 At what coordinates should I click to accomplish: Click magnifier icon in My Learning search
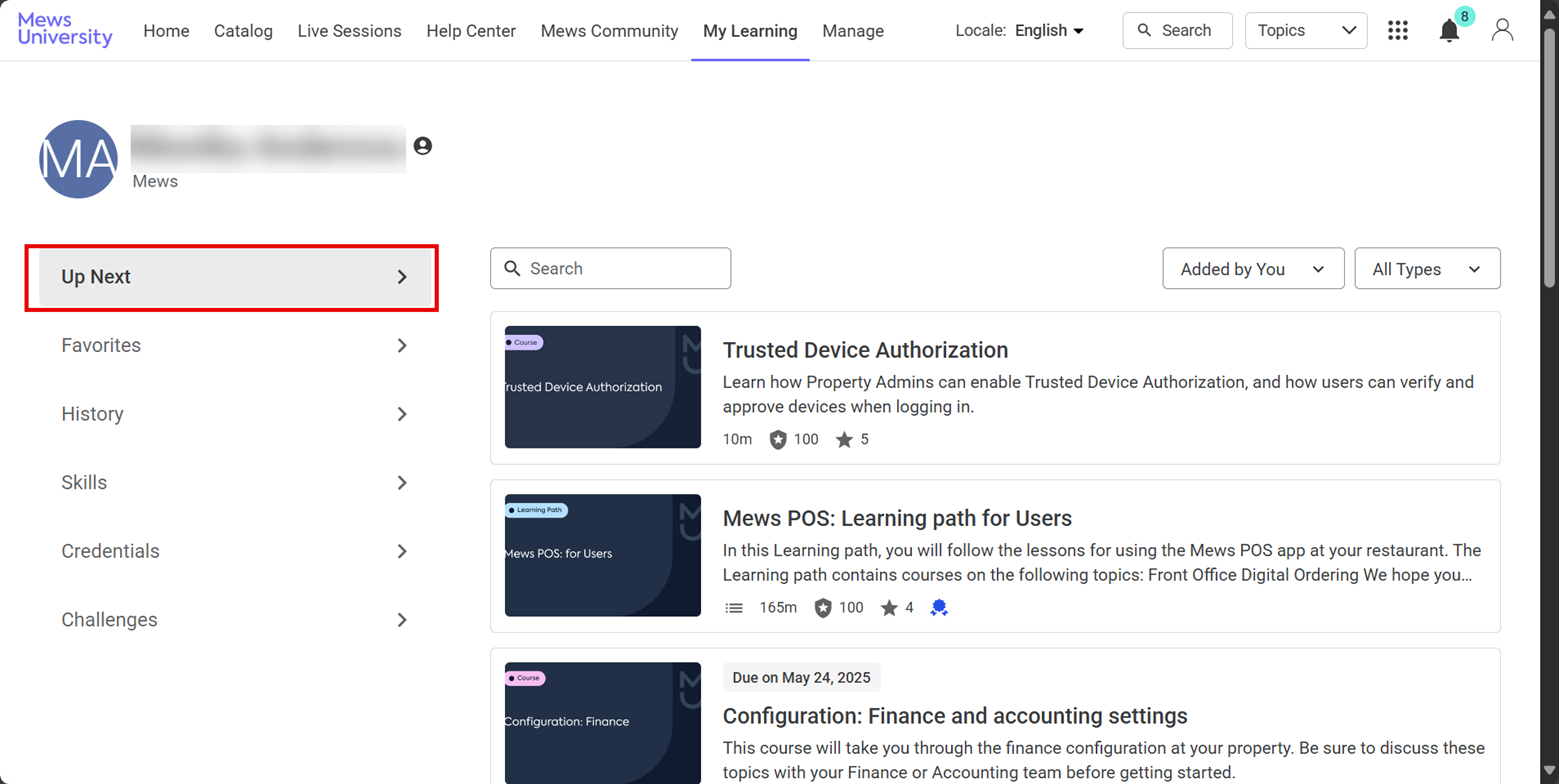[513, 268]
